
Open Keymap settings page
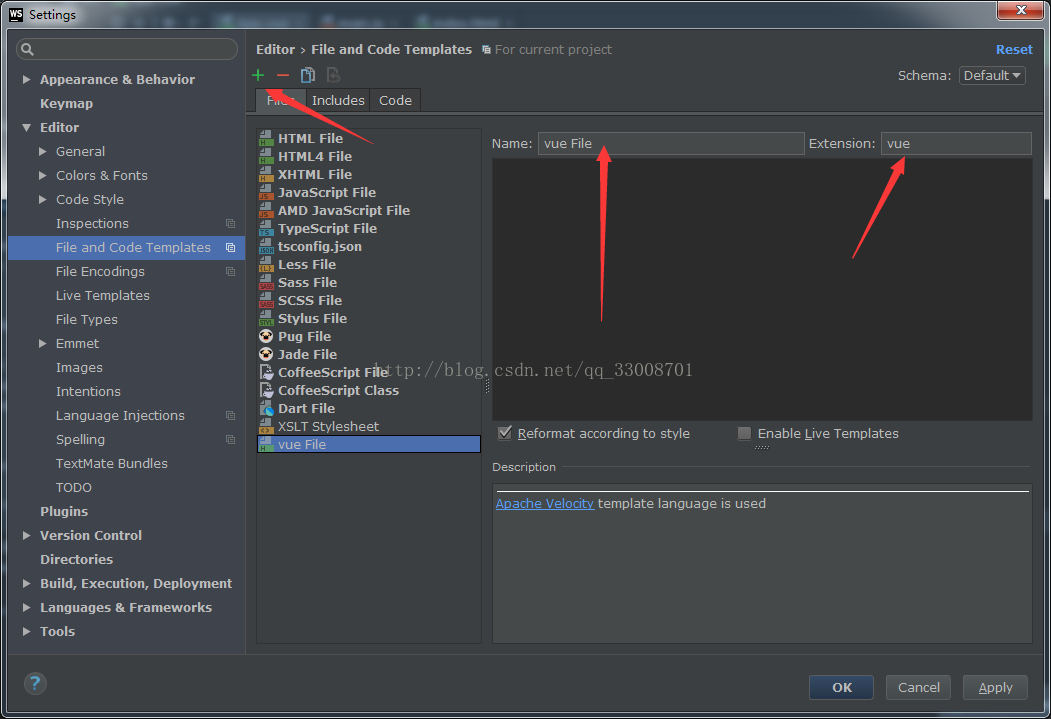click(66, 103)
